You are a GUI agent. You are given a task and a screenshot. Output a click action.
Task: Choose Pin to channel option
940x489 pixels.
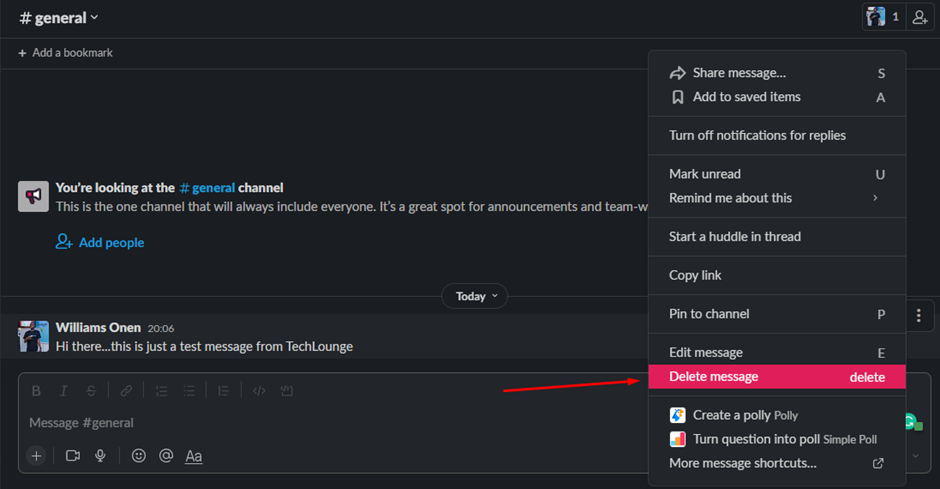pos(777,314)
